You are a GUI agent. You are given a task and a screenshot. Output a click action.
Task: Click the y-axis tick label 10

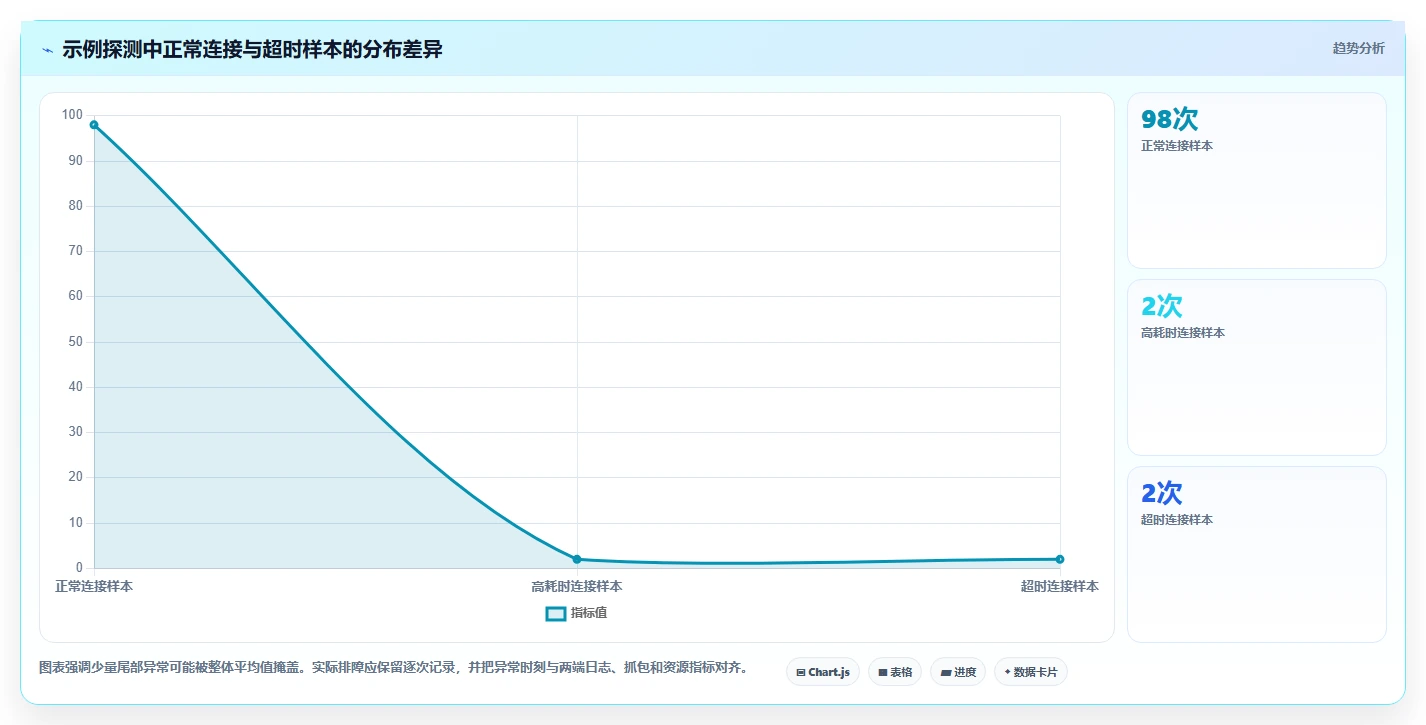click(76, 523)
